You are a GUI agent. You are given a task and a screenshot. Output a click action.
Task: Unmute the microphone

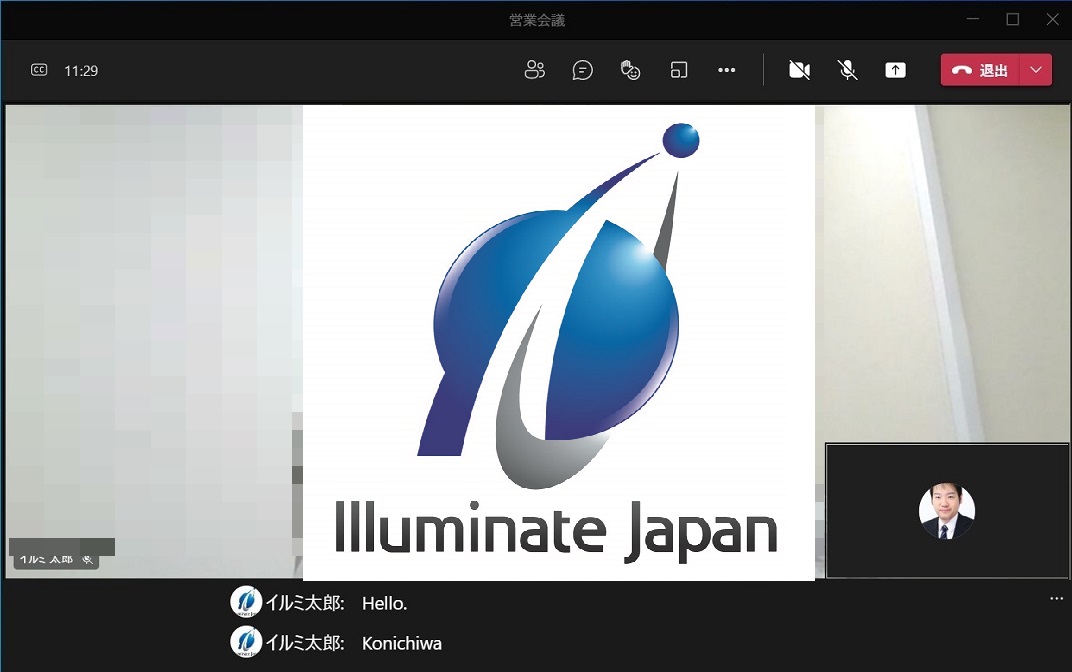pyautogui.click(x=848, y=70)
